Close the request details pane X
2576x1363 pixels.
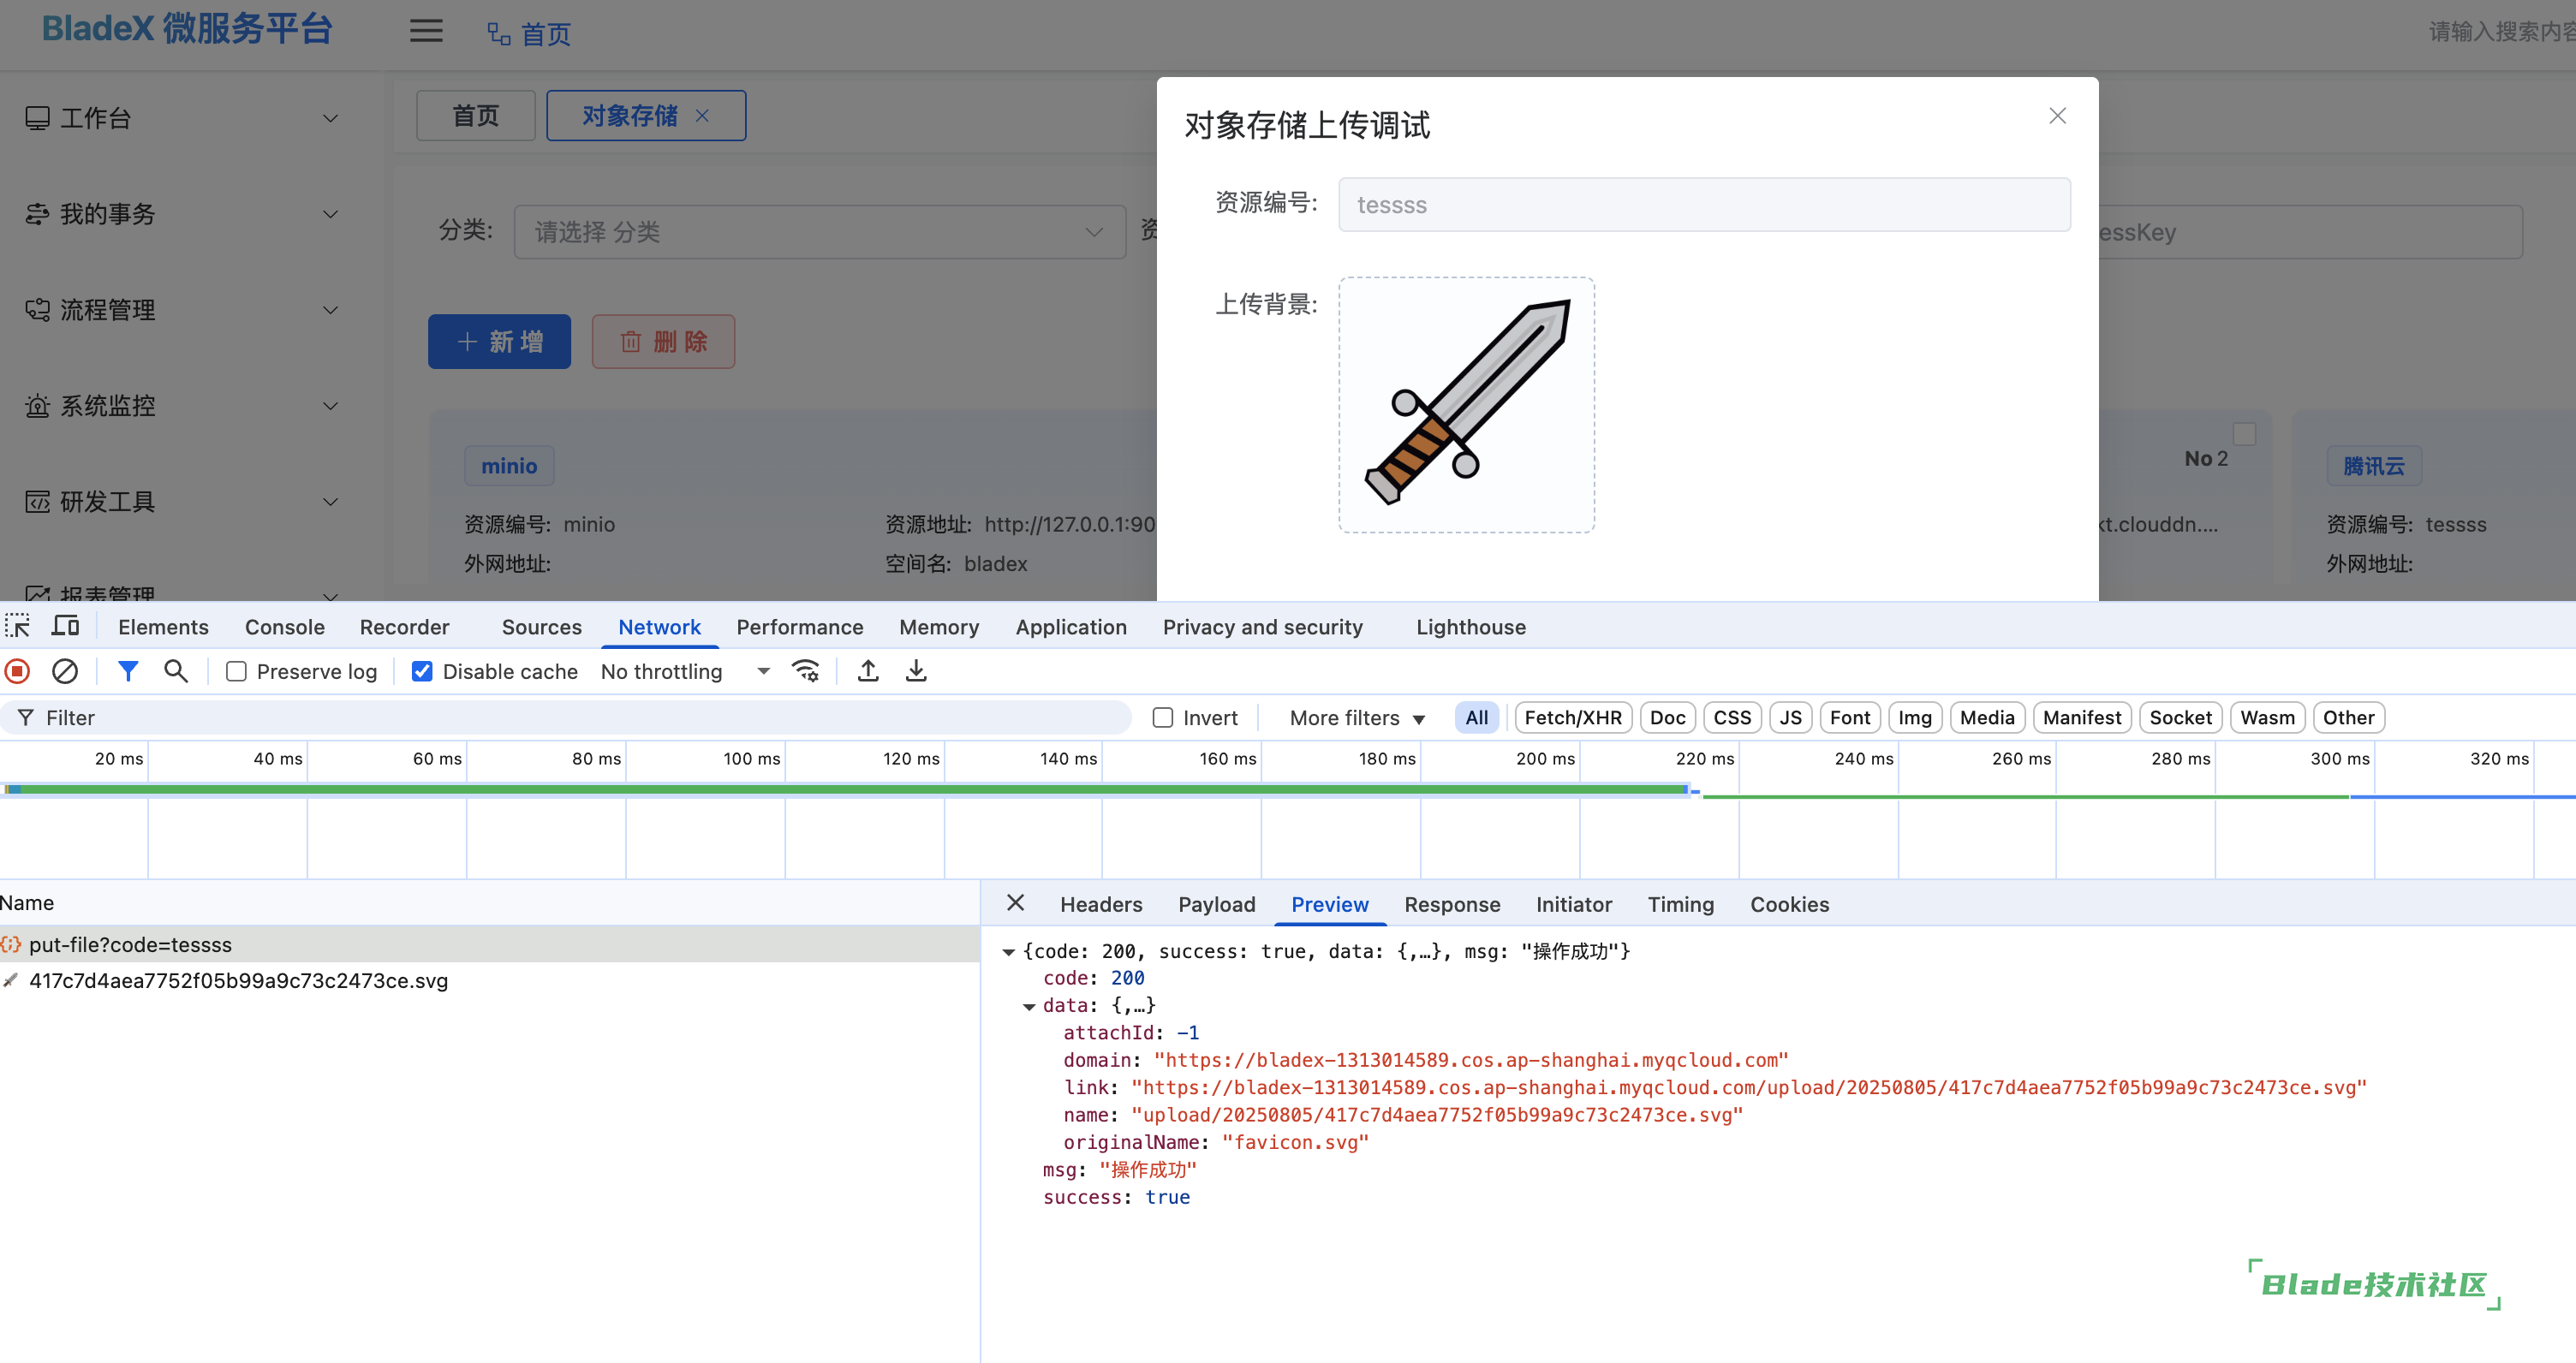[1015, 903]
